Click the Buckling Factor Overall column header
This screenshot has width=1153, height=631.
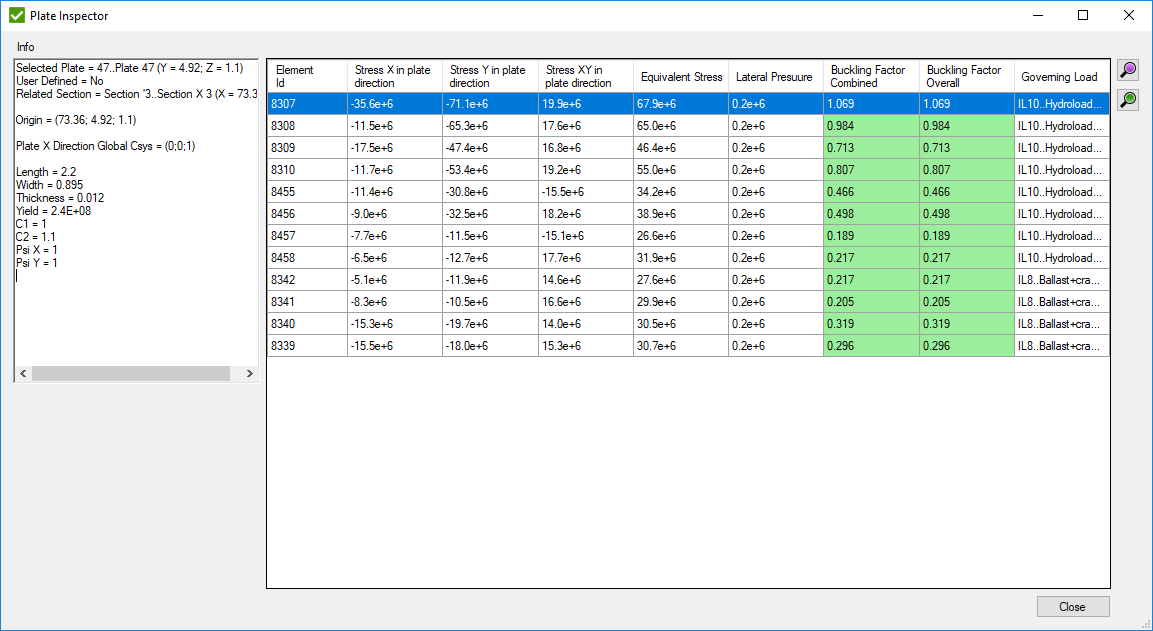pyautogui.click(x=966, y=76)
